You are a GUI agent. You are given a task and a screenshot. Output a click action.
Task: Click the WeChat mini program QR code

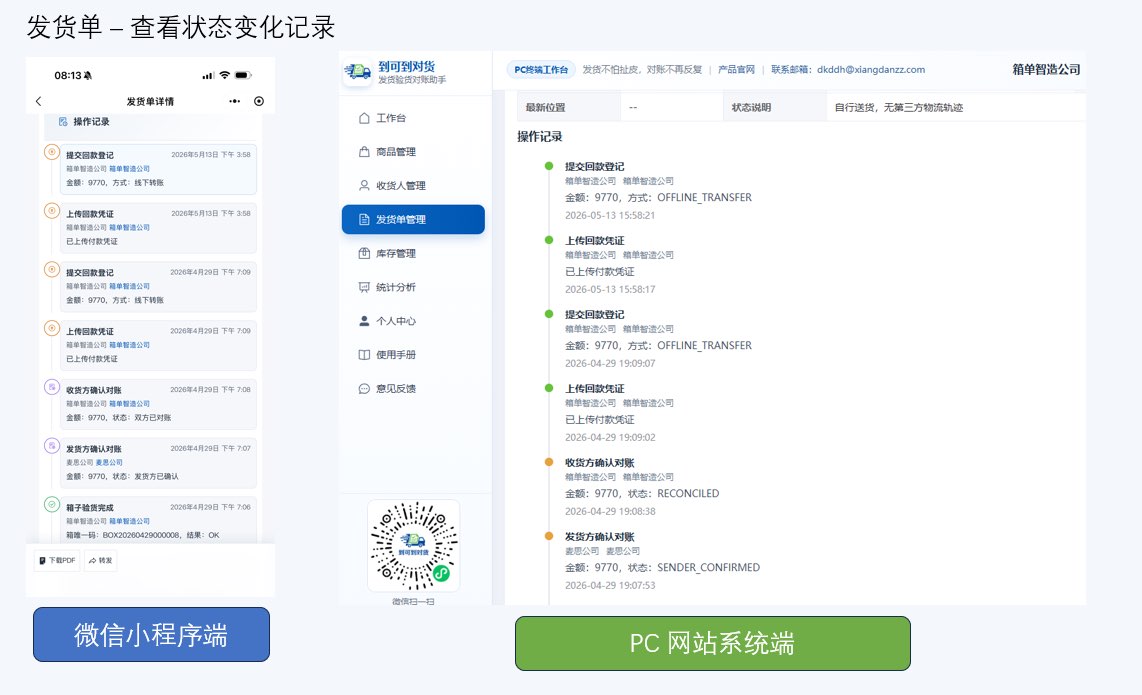(x=414, y=546)
